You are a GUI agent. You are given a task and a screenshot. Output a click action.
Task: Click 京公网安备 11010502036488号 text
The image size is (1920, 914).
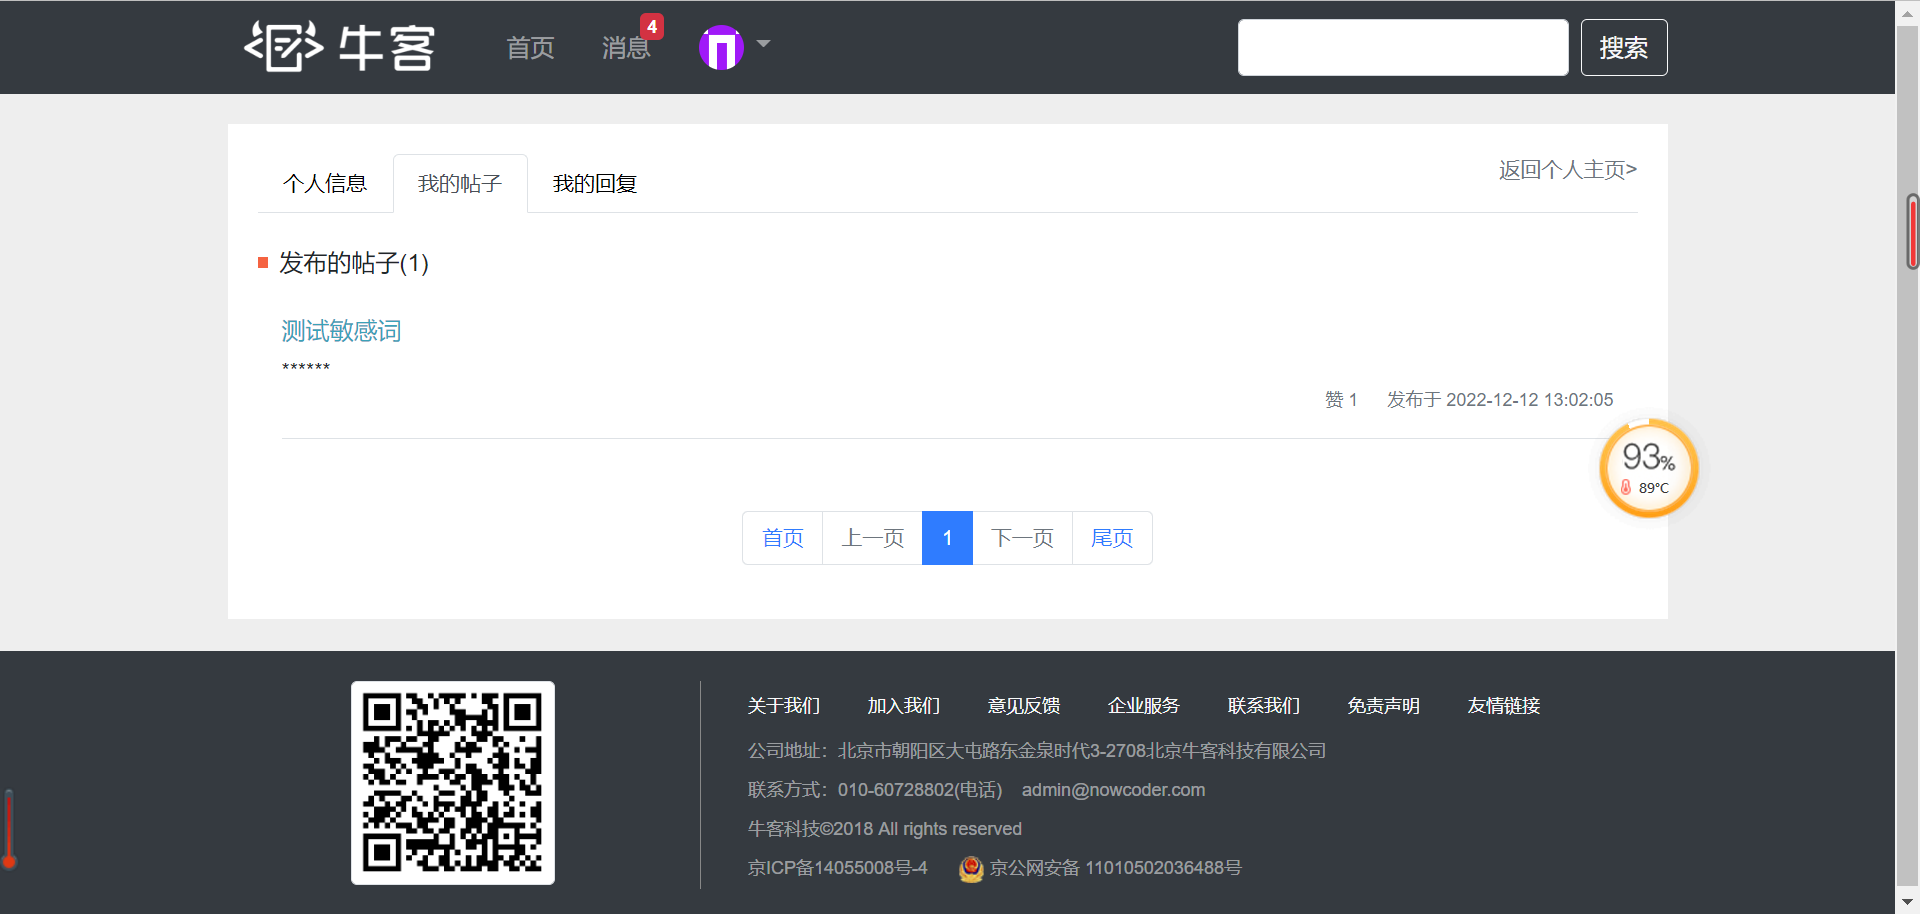[1116, 868]
